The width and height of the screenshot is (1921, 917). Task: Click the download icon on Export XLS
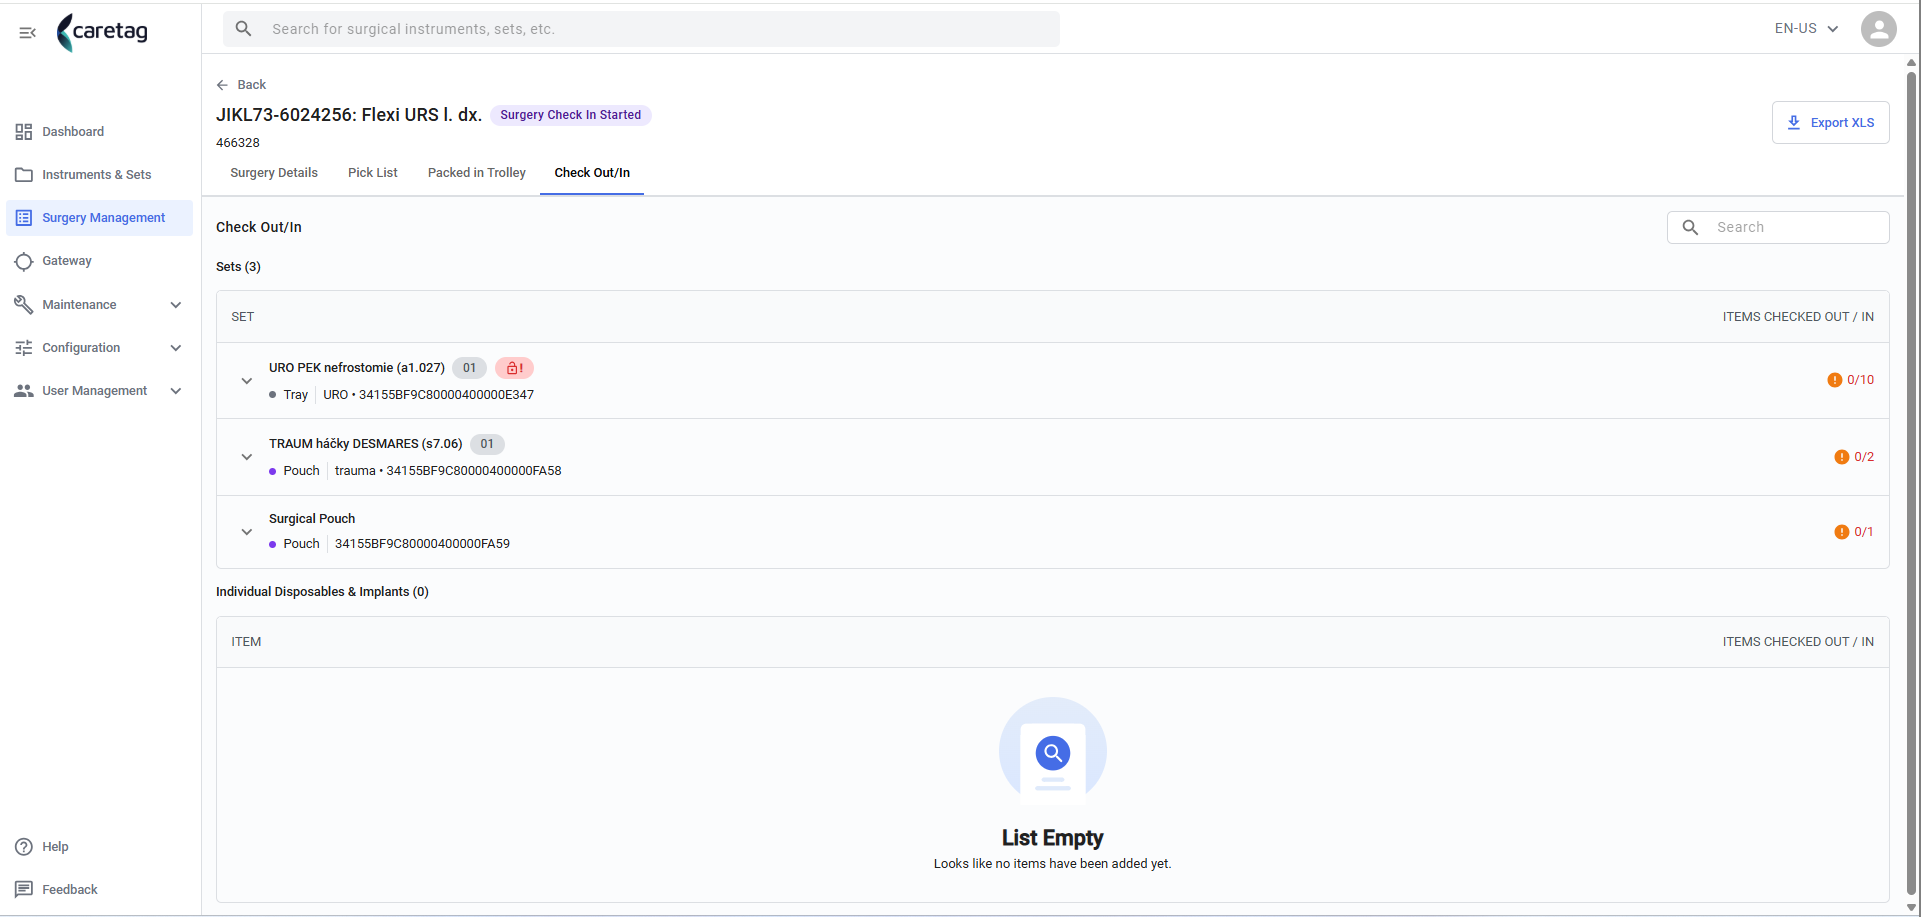click(x=1794, y=123)
